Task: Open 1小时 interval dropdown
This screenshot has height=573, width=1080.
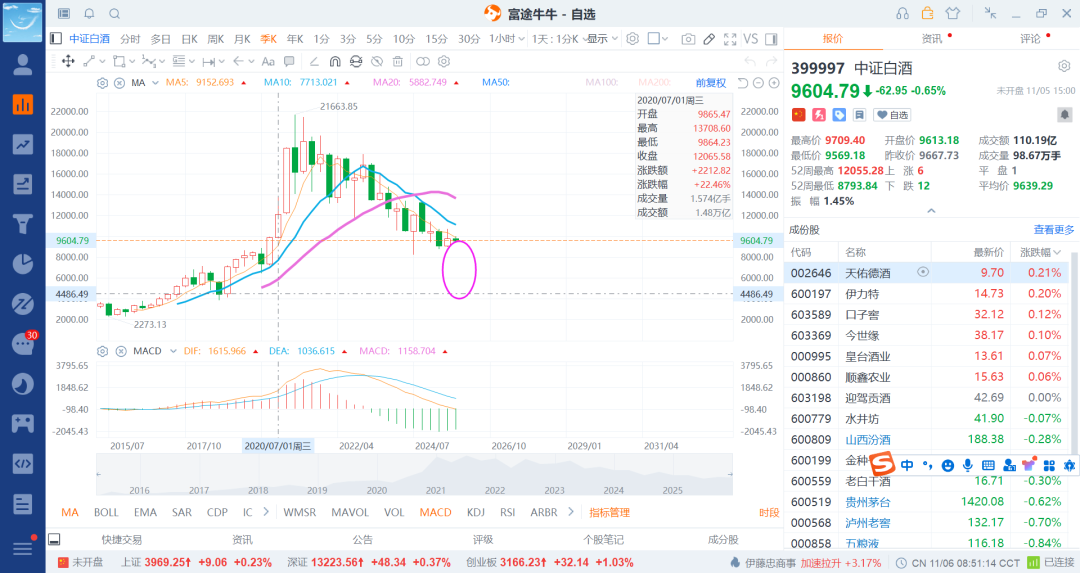Action: point(508,39)
